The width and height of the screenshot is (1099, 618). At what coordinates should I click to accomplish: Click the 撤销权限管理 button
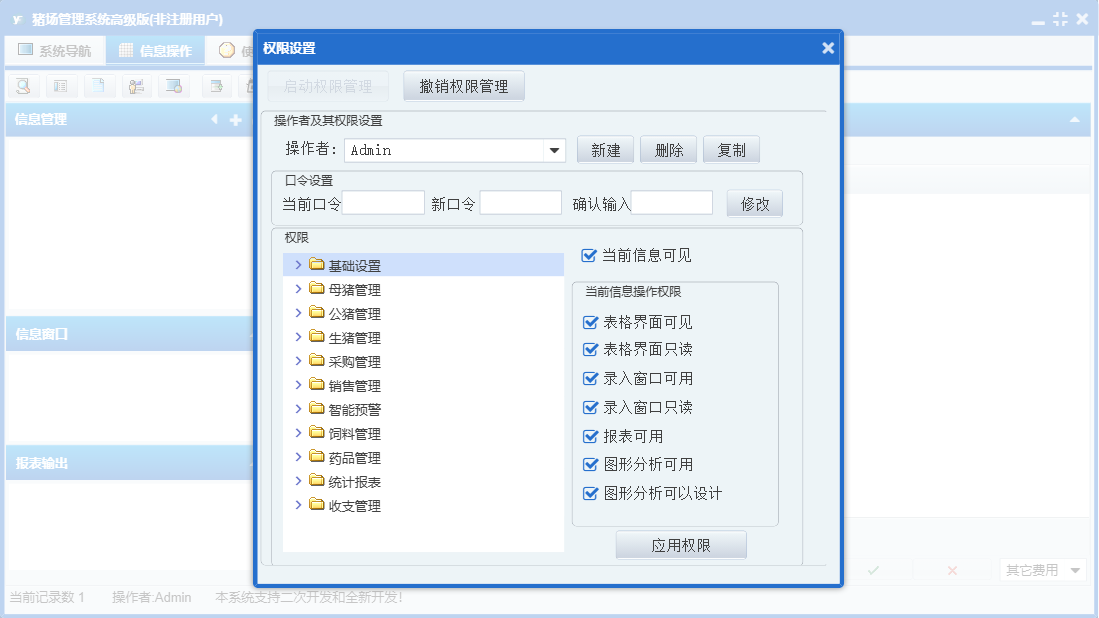point(464,87)
